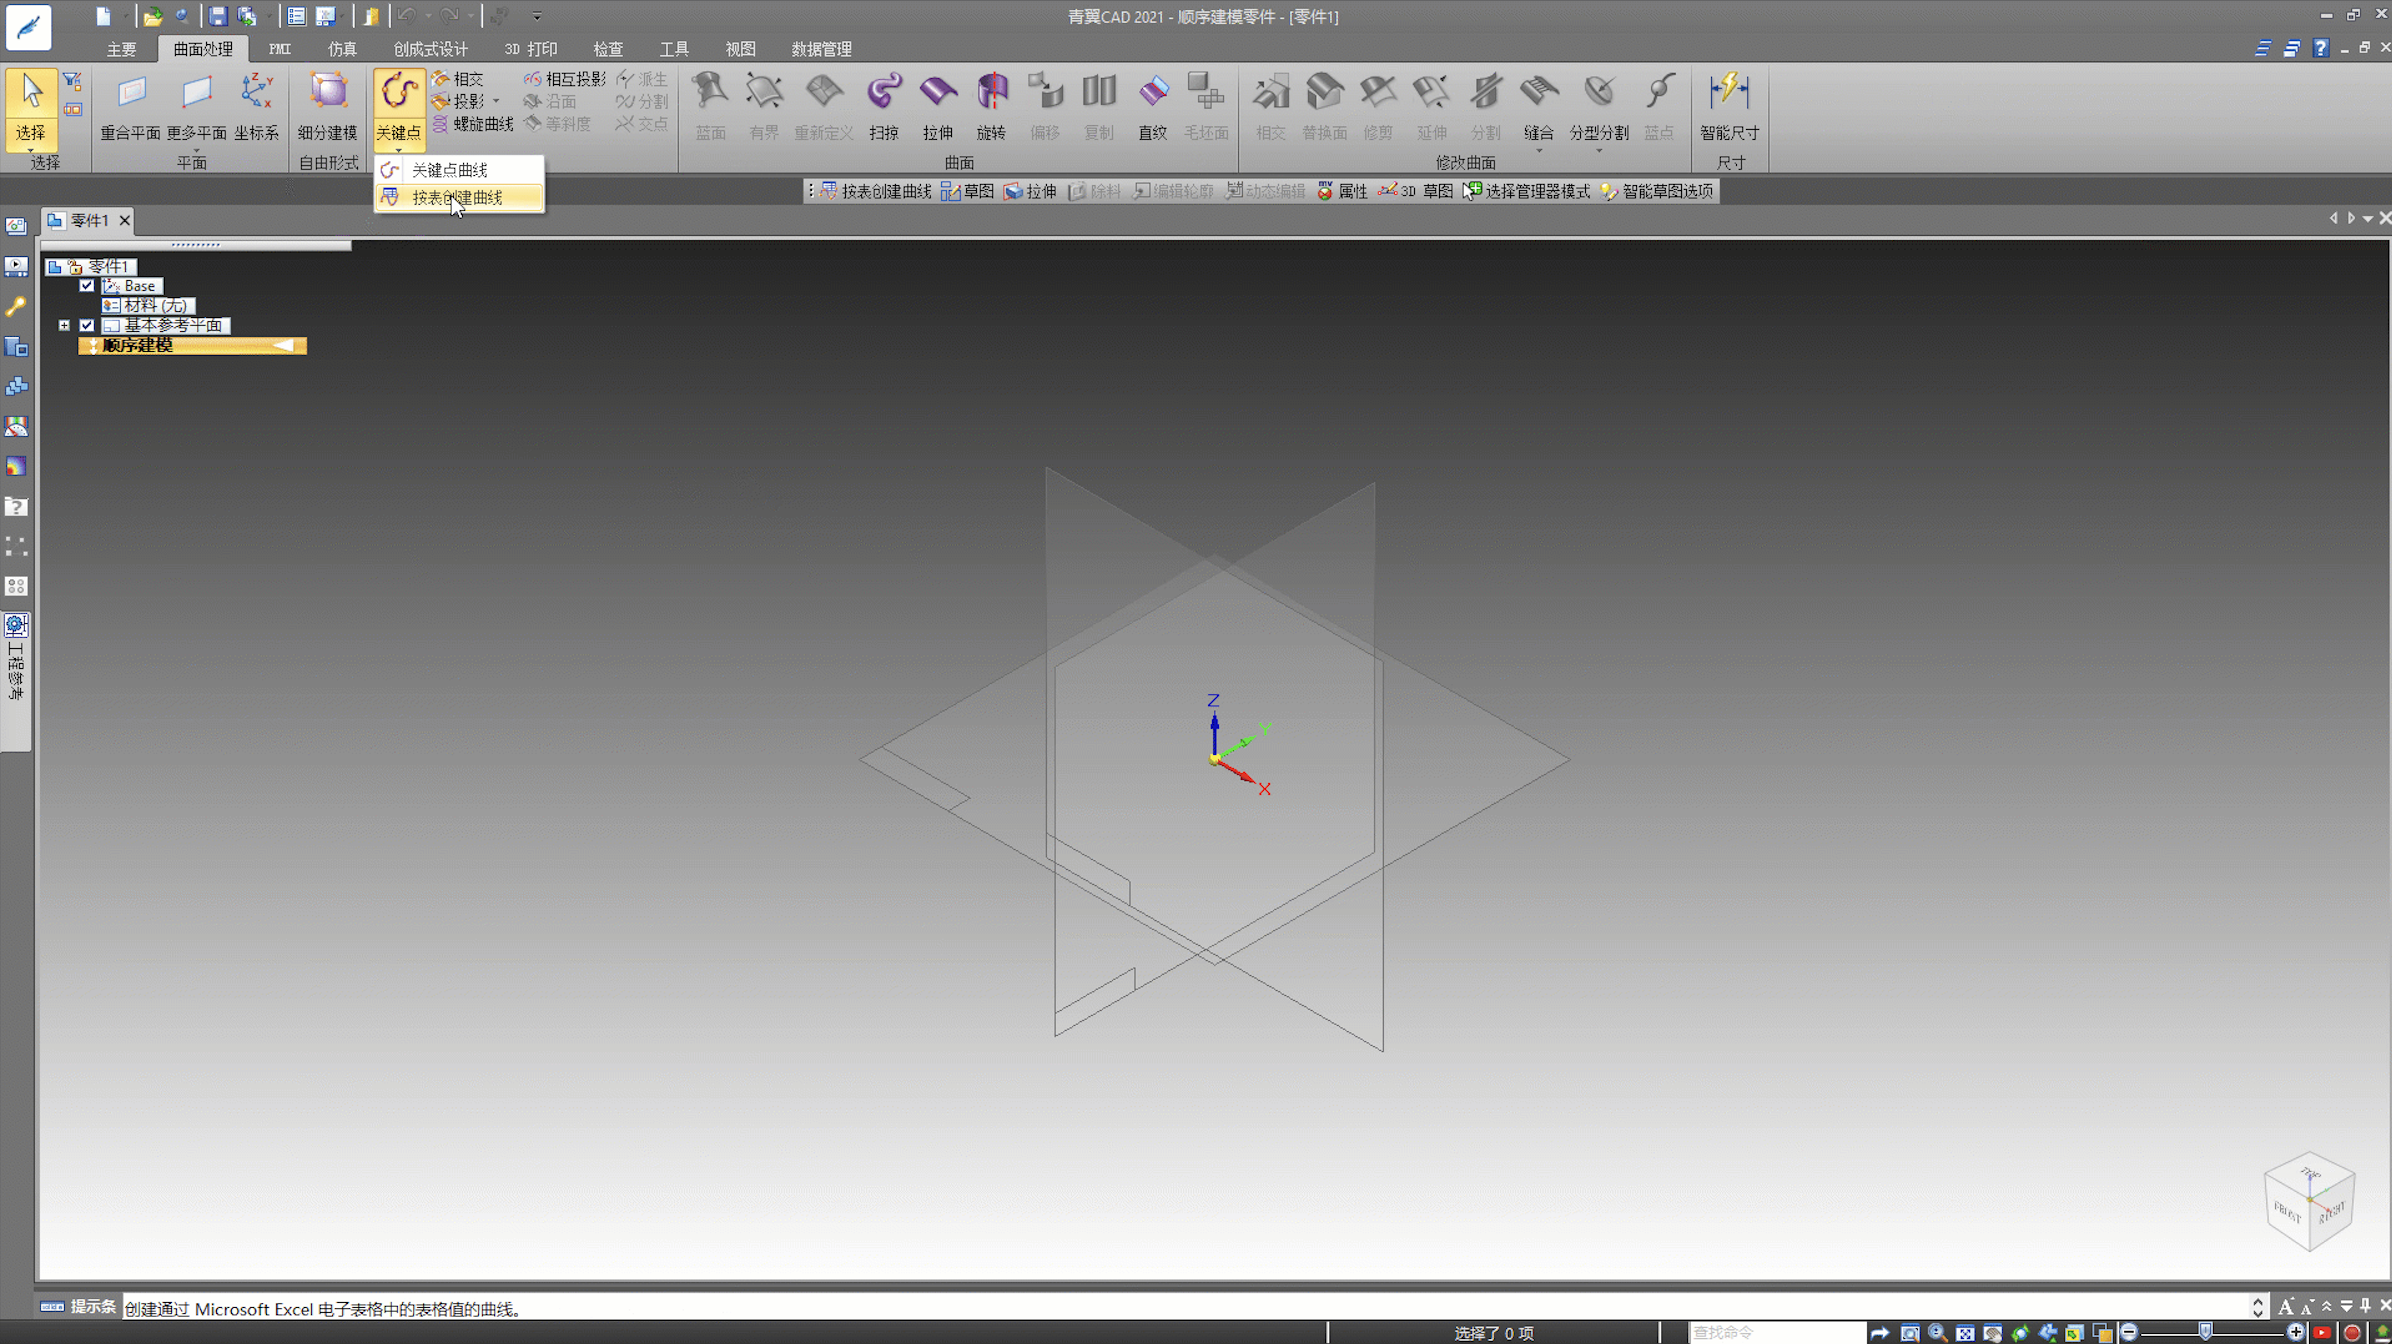
Task: Open the 细分建模 subdivision modeling tool
Action: tap(327, 107)
